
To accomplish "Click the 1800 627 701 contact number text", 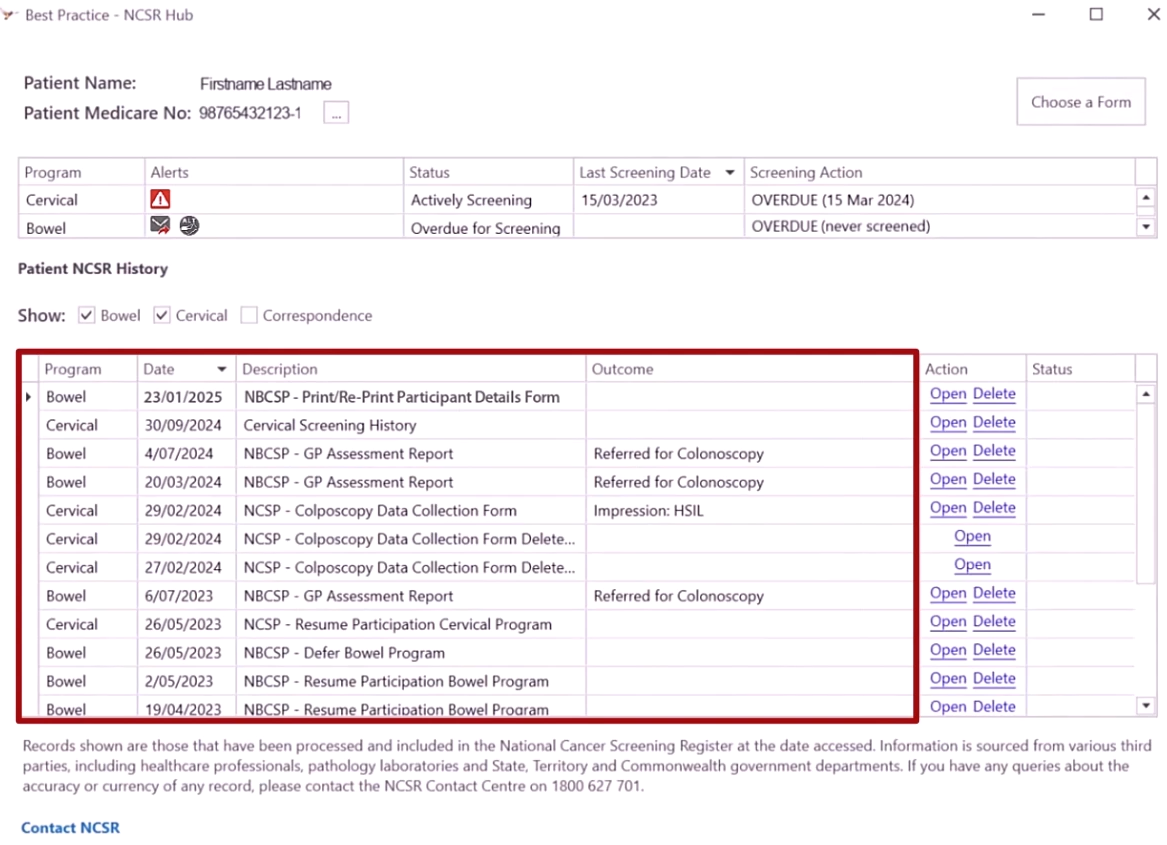I will 595,786.
